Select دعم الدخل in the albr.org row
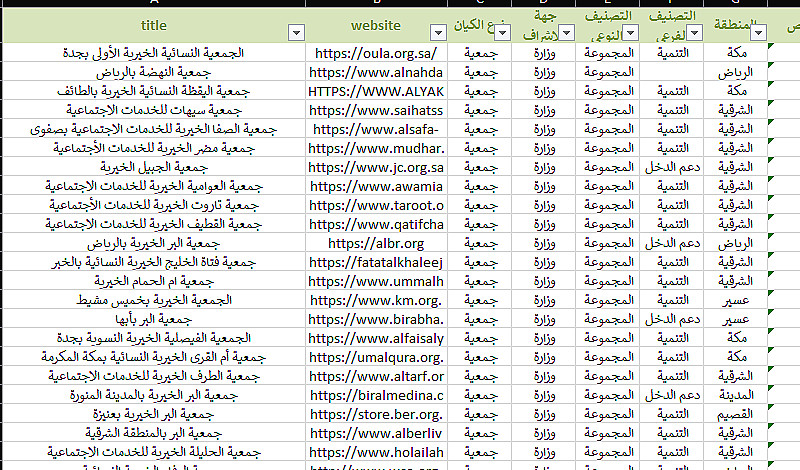The image size is (800, 470). [672, 243]
